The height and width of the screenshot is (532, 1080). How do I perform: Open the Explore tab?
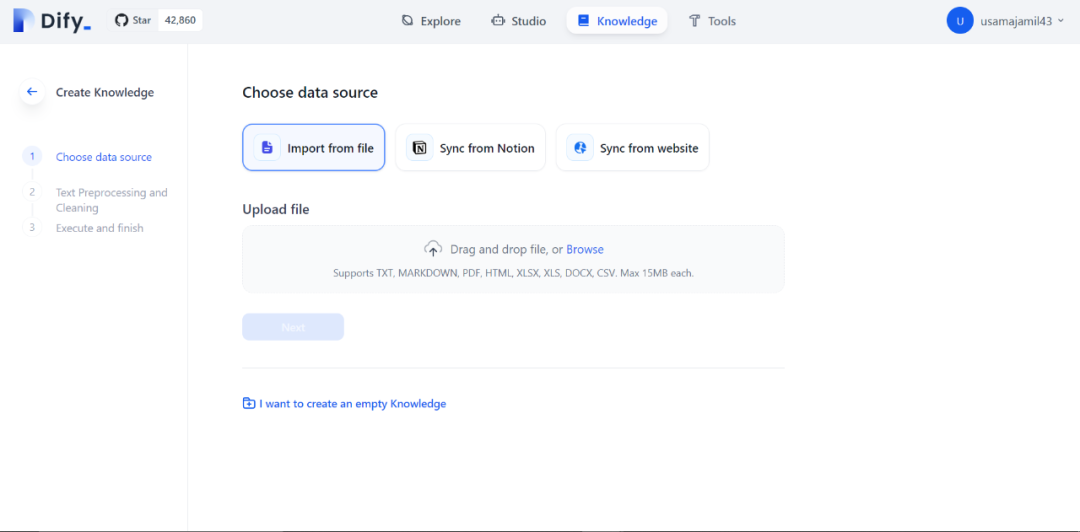pyautogui.click(x=431, y=21)
